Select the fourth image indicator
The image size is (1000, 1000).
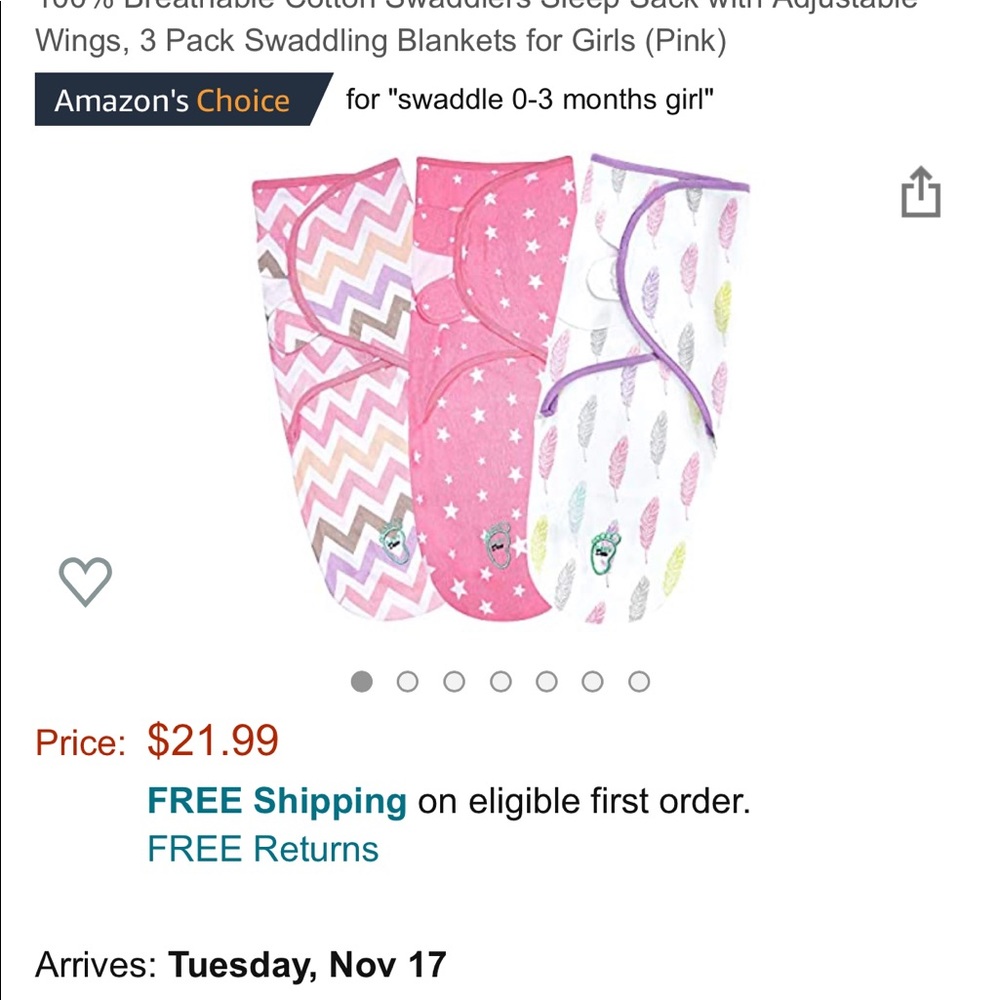point(501,681)
